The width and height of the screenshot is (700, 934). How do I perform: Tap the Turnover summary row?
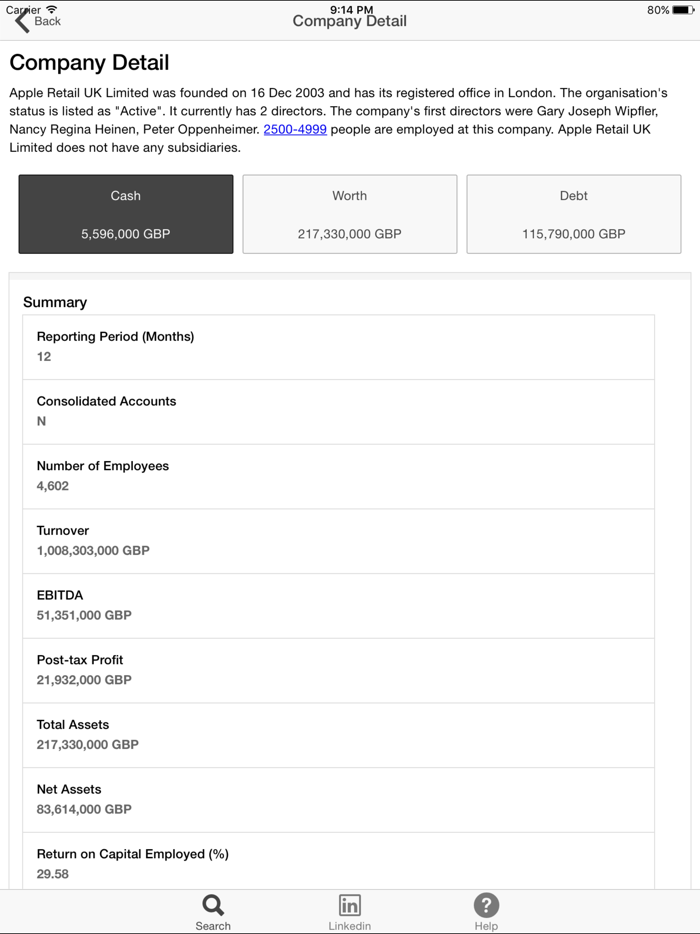[338, 541]
